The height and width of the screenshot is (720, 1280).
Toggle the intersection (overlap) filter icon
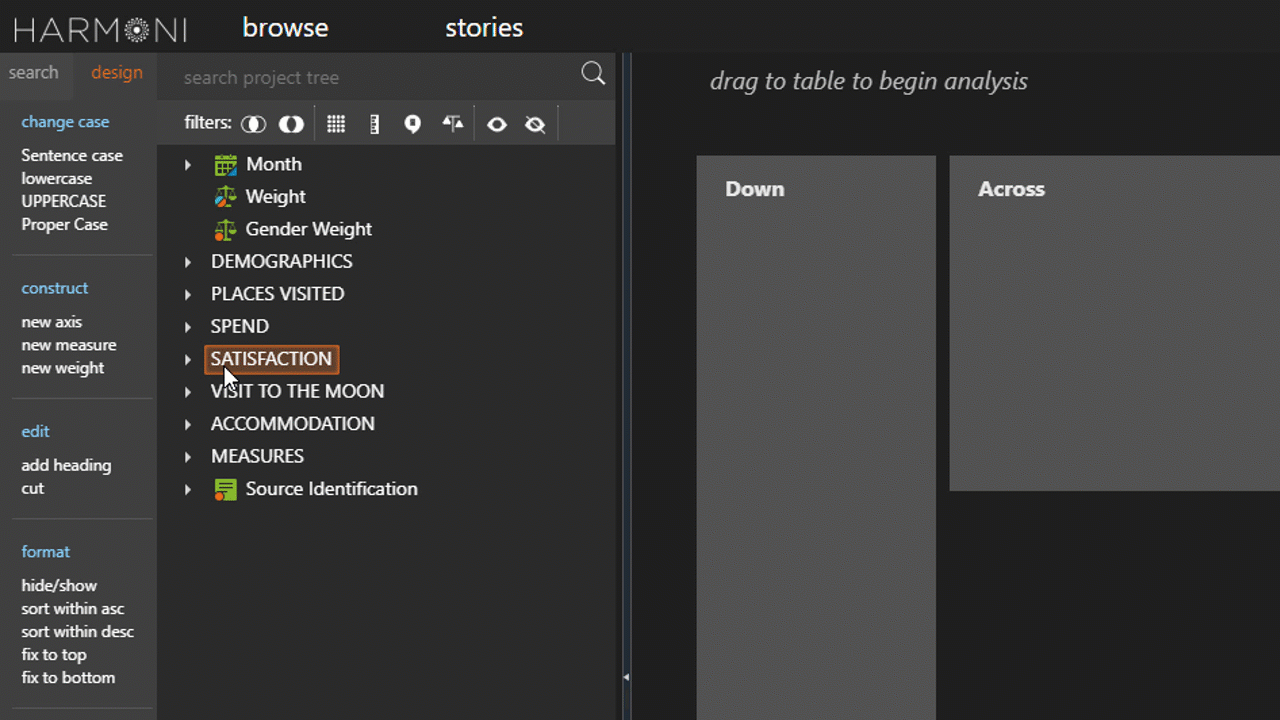(x=253, y=124)
